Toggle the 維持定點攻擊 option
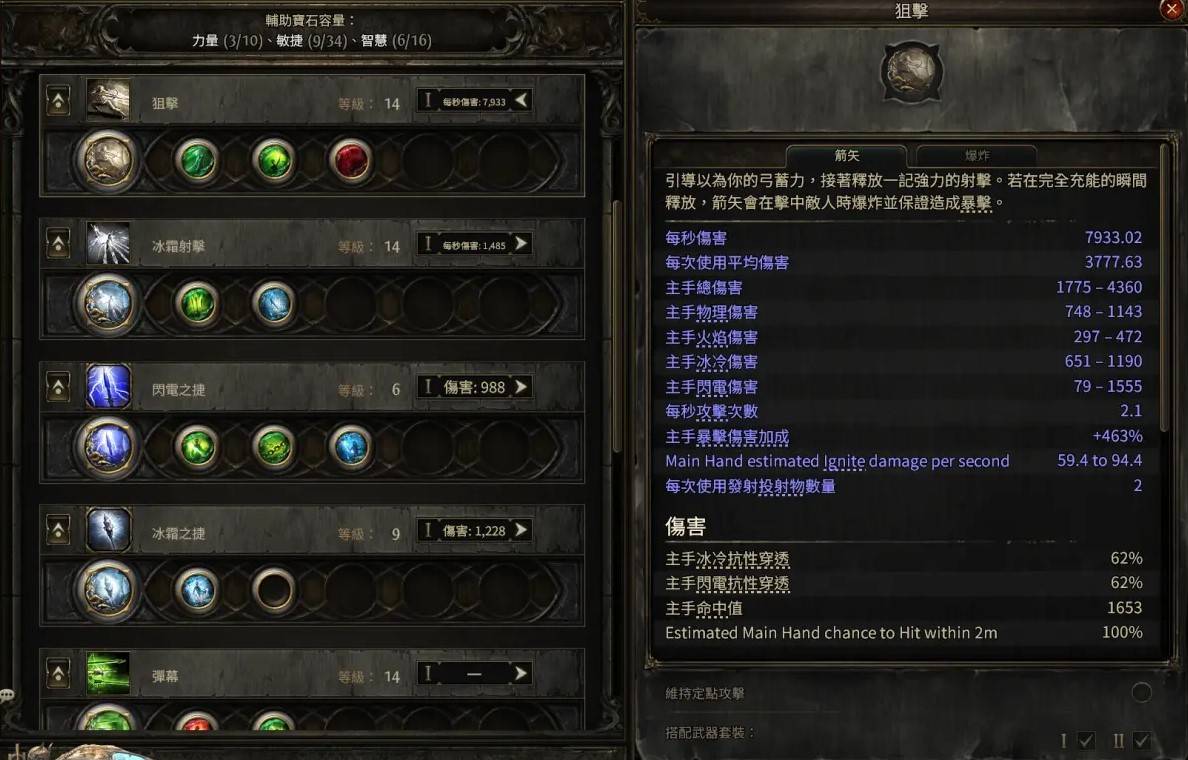The height and width of the screenshot is (760, 1188). (1141, 692)
